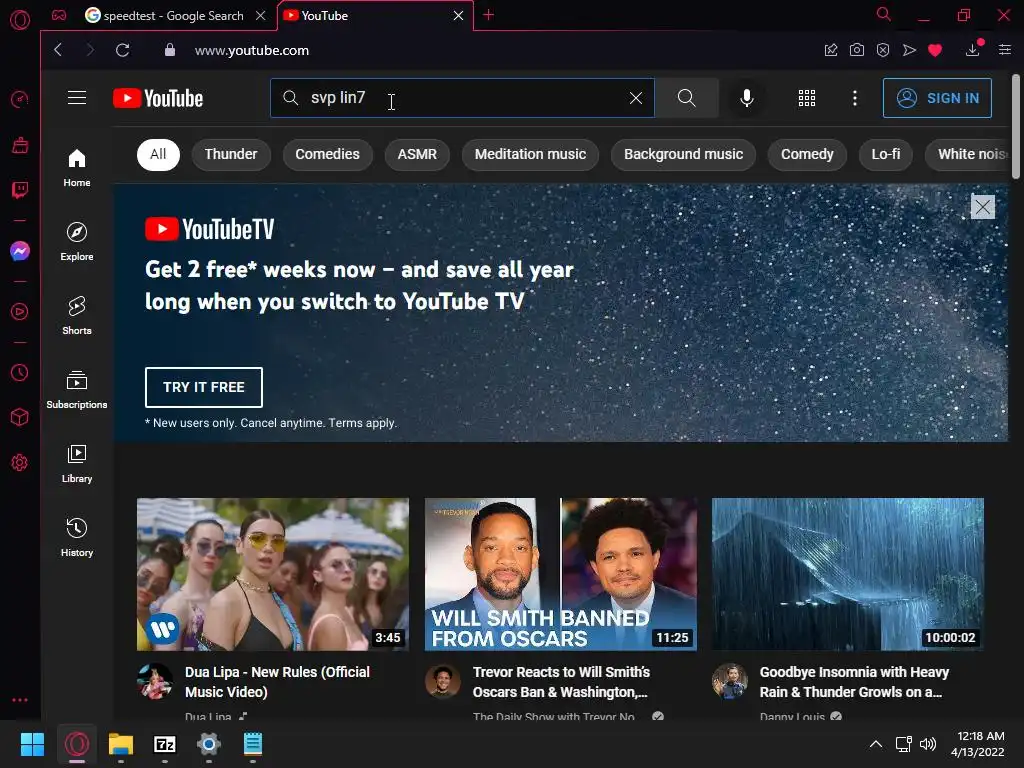This screenshot has width=1024, height=768.
Task: Add page to bookmarks heart
Action: 935,50
